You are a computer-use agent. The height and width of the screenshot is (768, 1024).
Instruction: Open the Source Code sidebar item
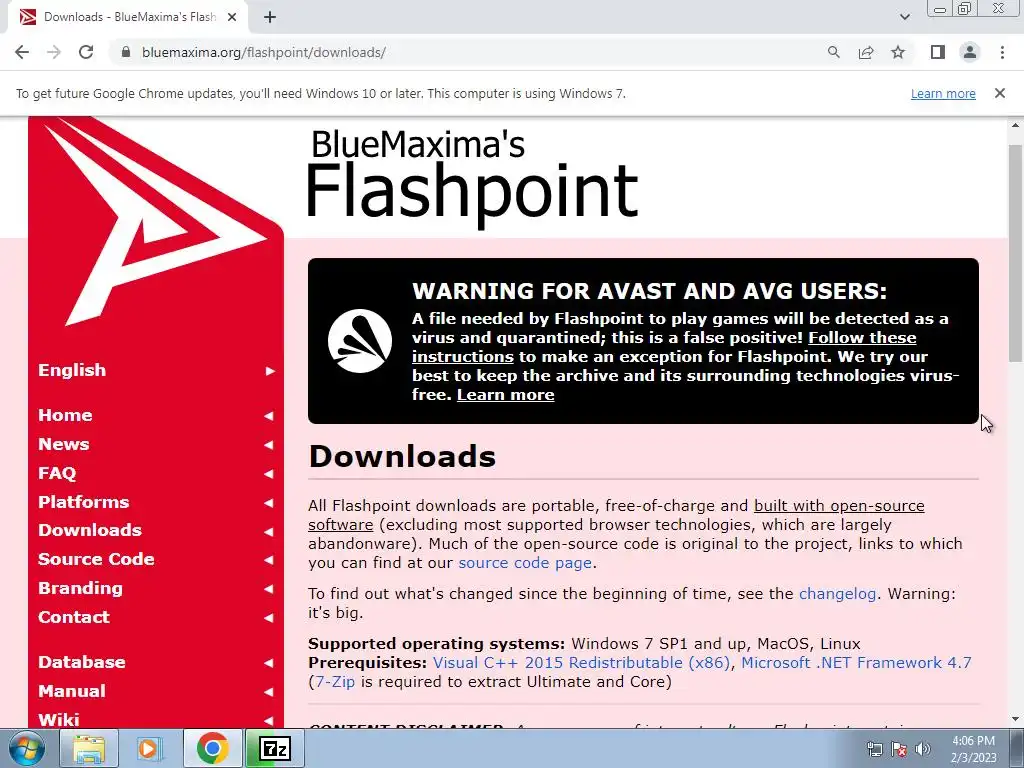[x=97, y=559]
